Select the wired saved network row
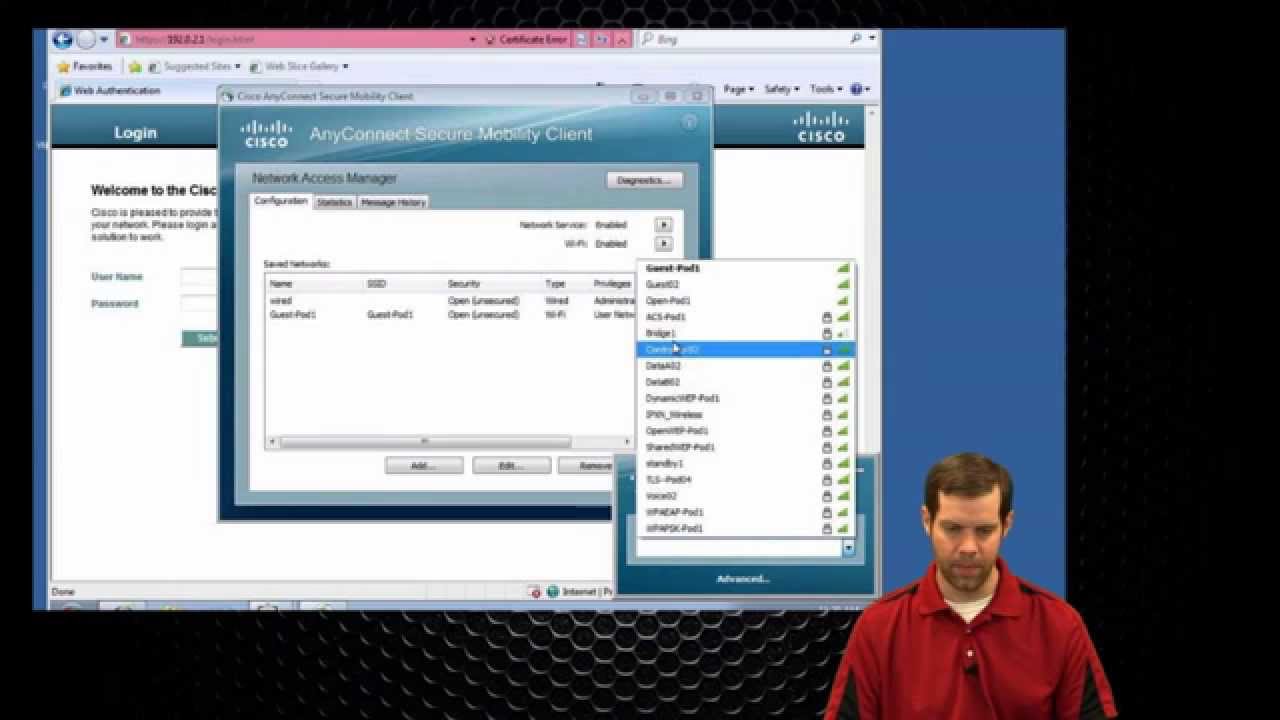Screen dimensions: 1280x720 pyautogui.click(x=450, y=300)
